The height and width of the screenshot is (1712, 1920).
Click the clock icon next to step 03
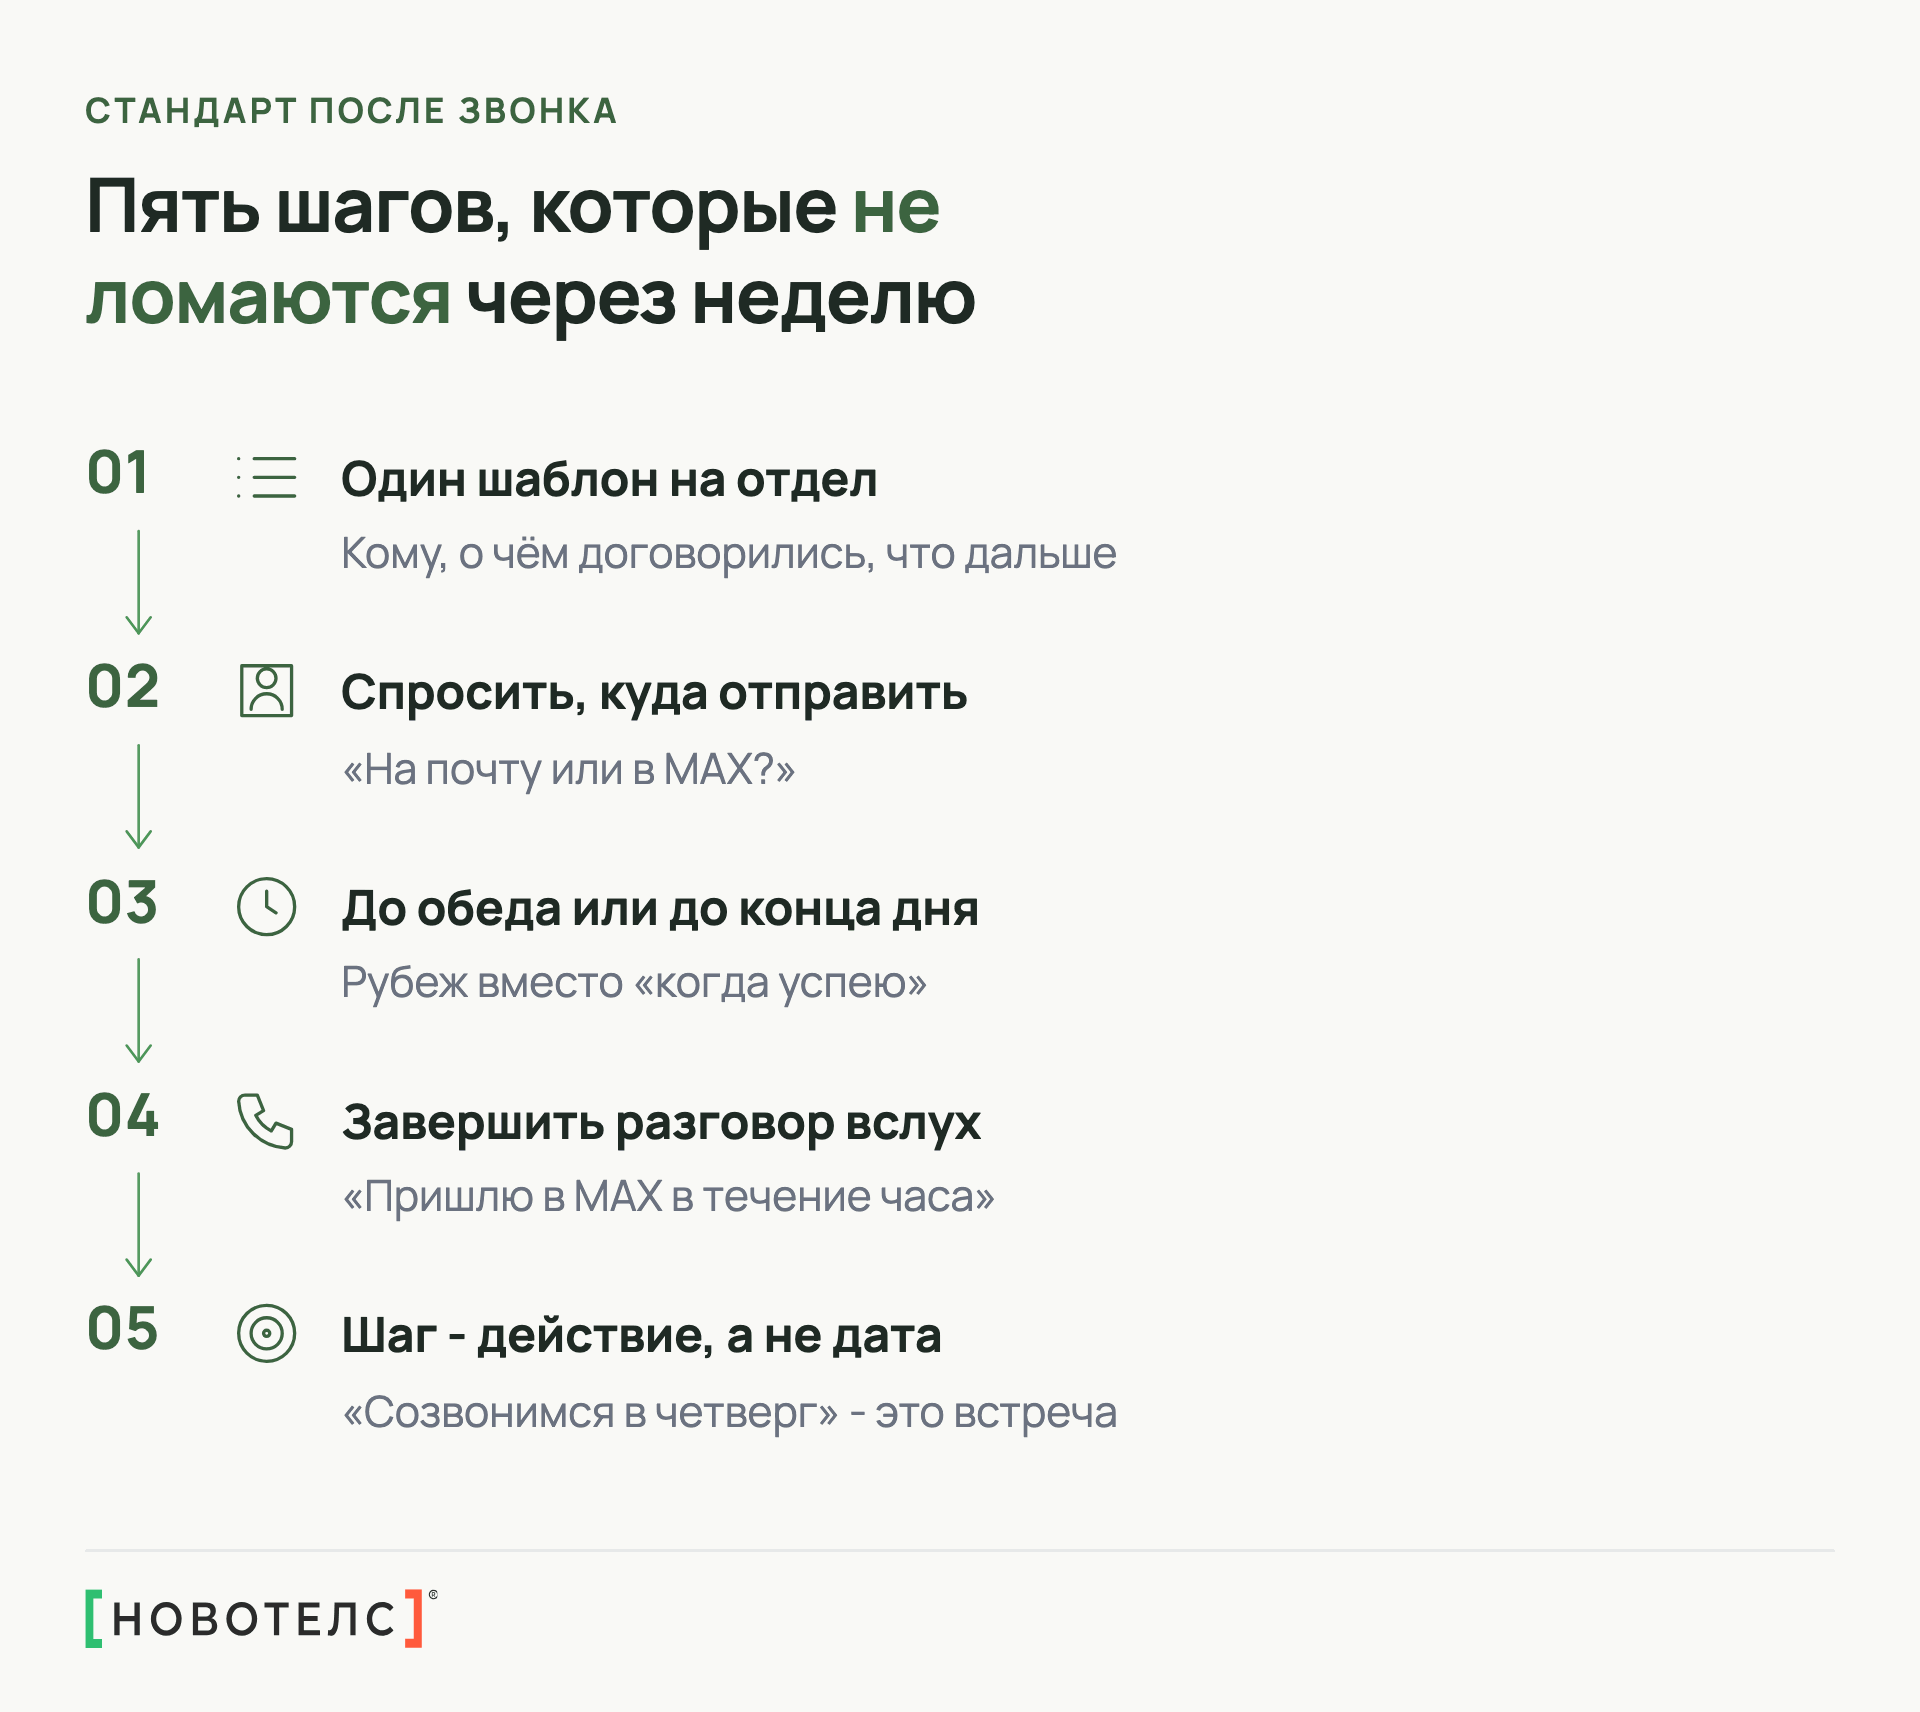(x=267, y=907)
